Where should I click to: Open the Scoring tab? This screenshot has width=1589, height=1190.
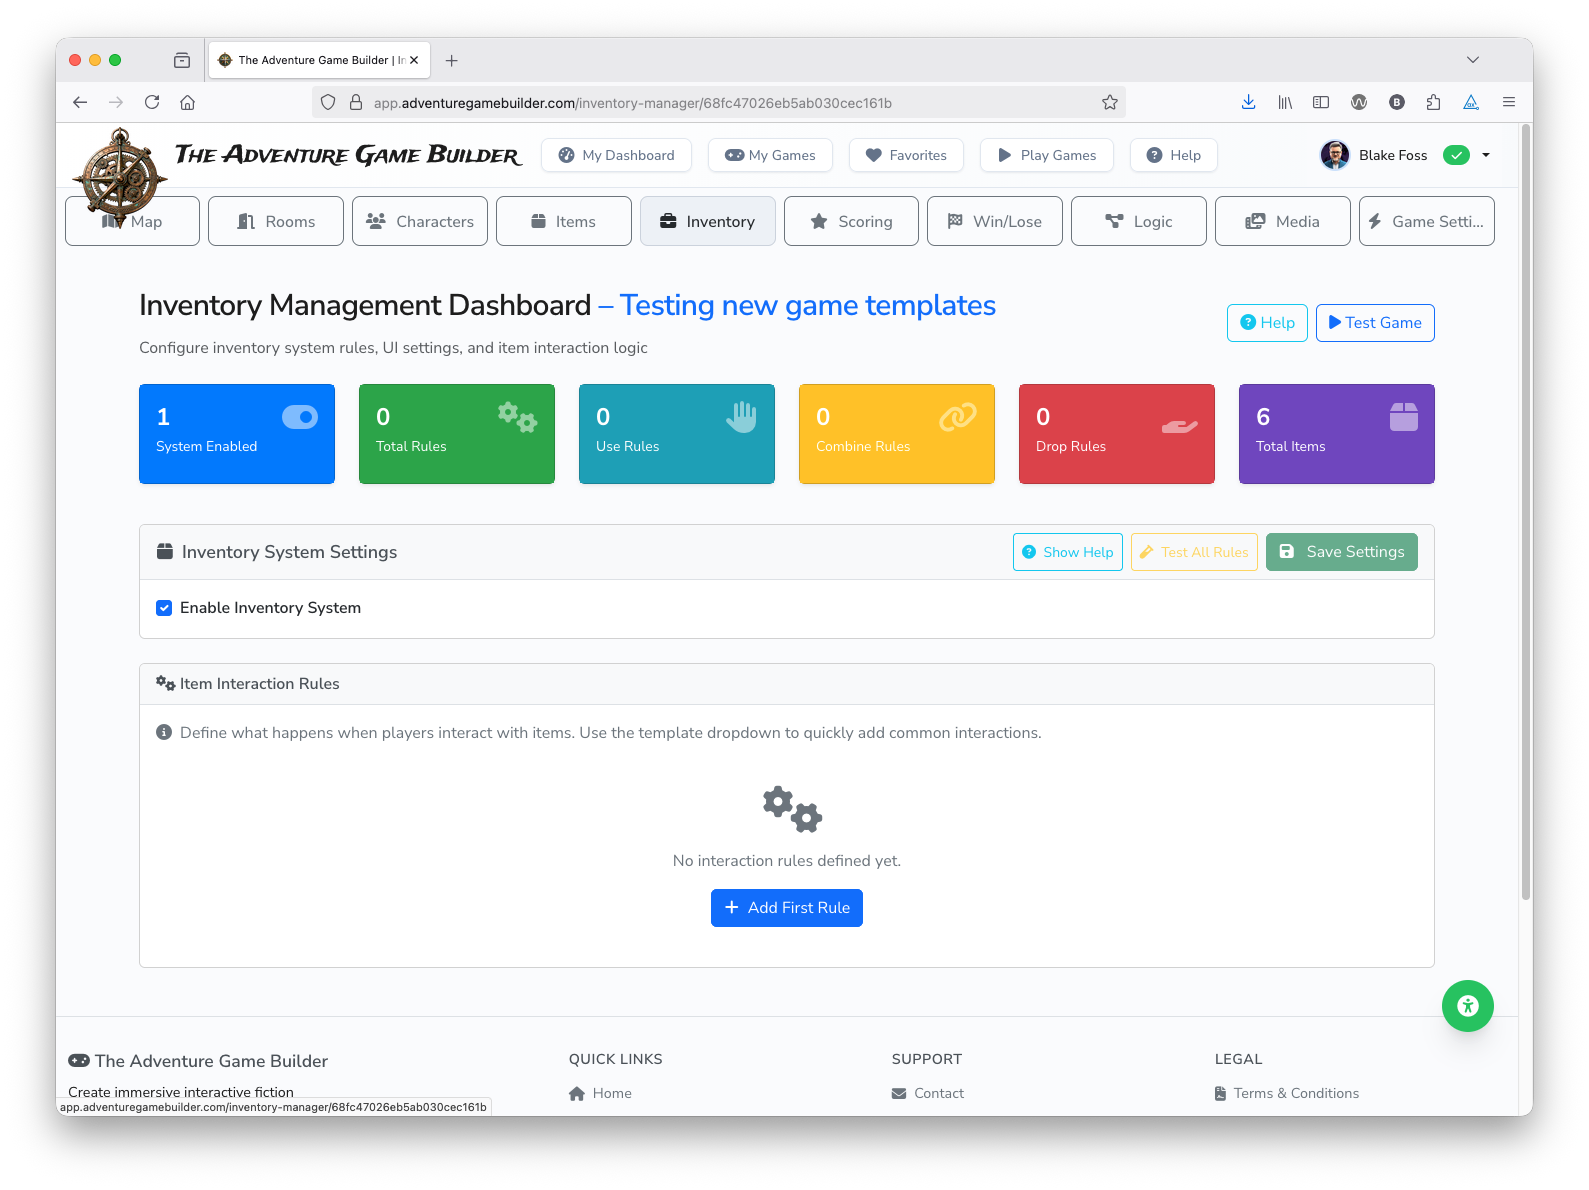[851, 221]
